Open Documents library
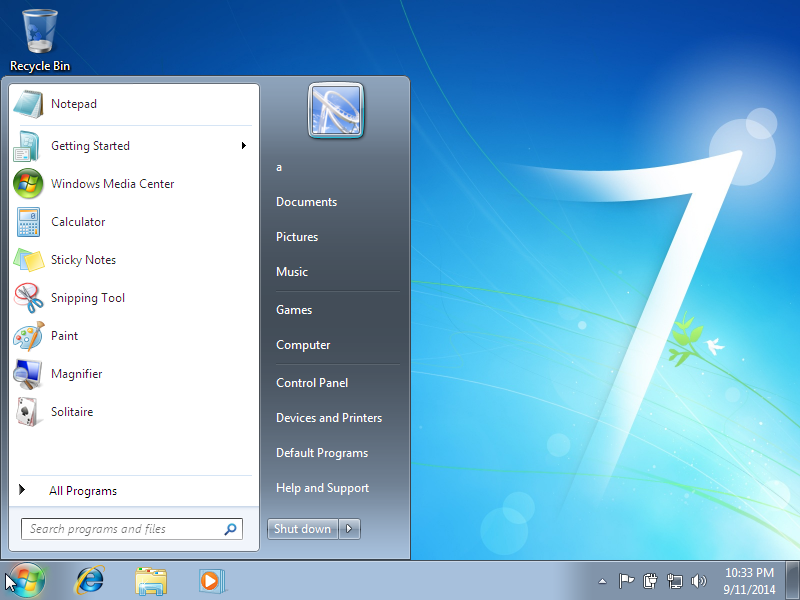The width and height of the screenshot is (800, 600). [x=307, y=202]
